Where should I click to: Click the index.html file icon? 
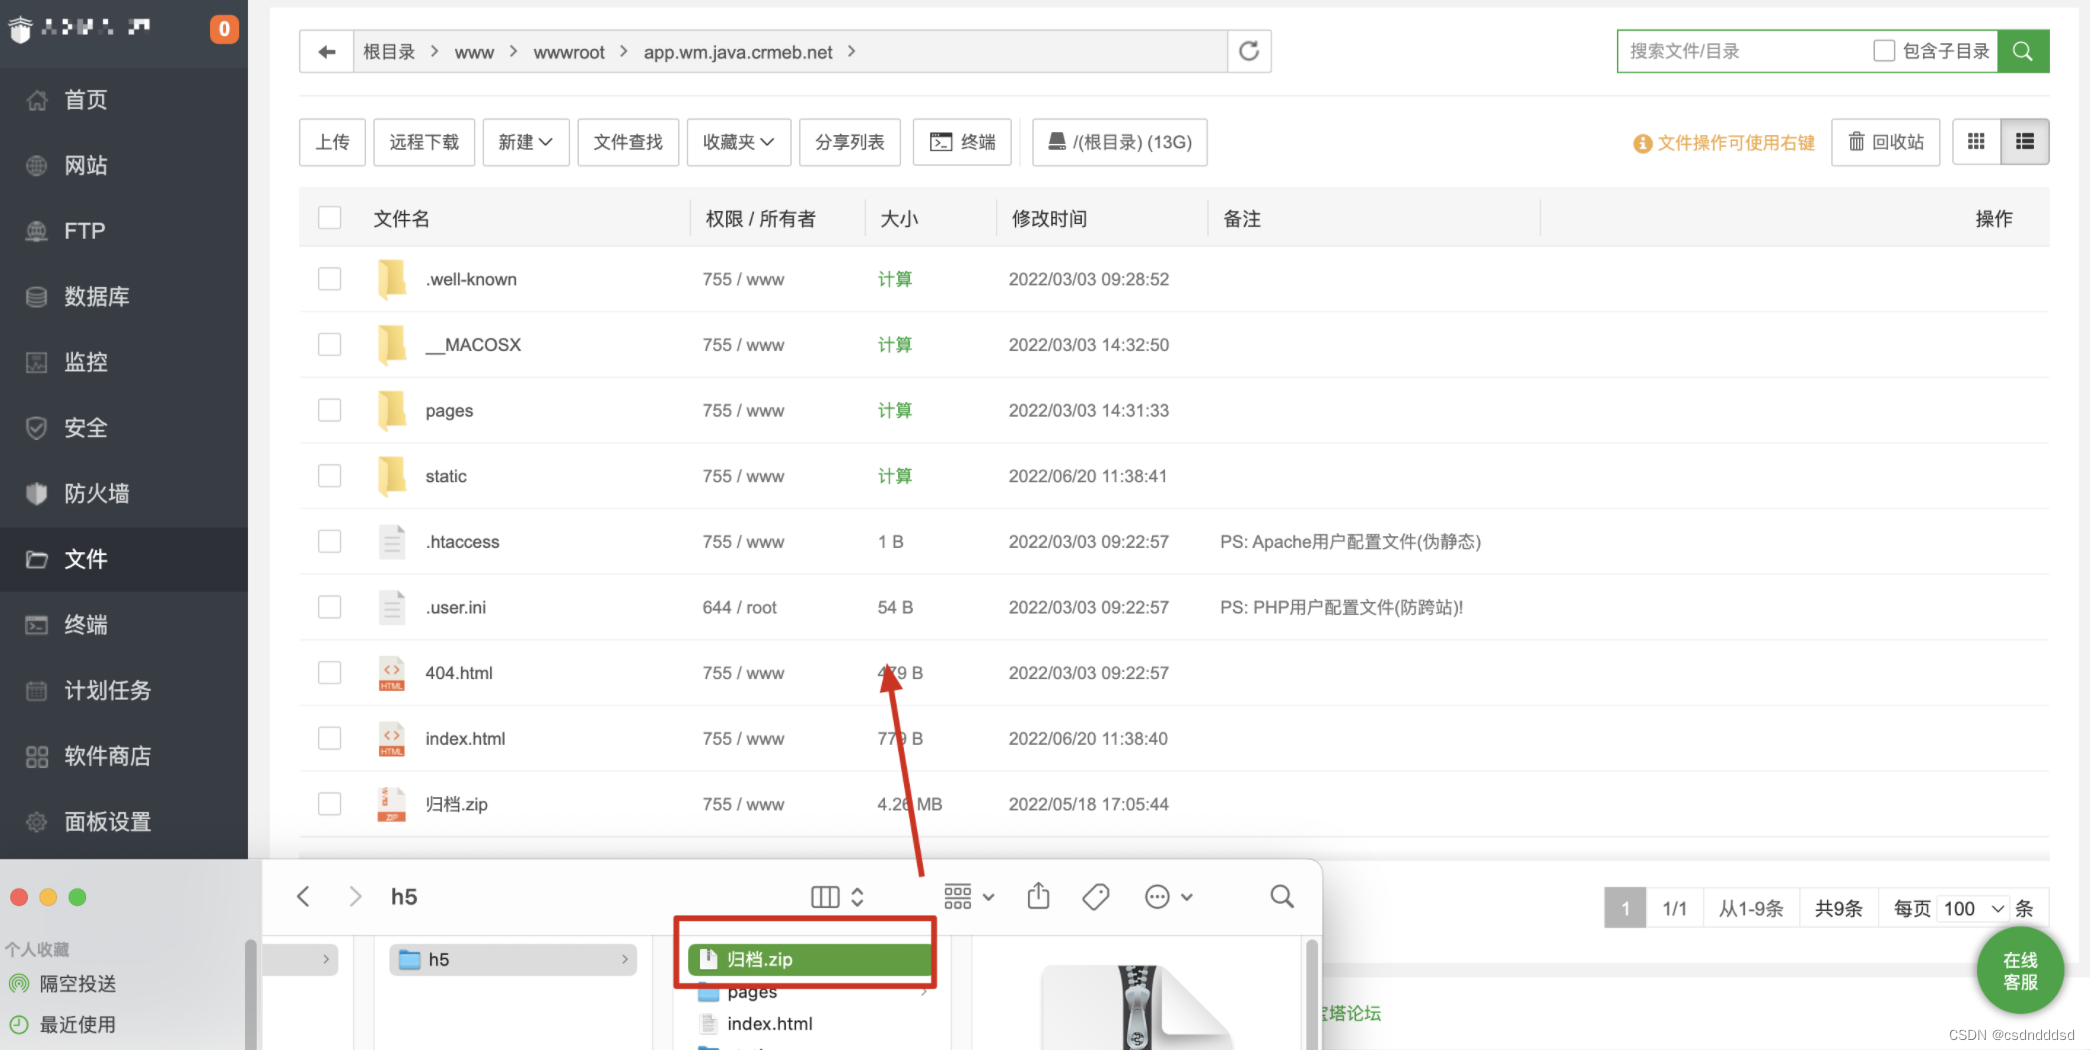click(392, 739)
